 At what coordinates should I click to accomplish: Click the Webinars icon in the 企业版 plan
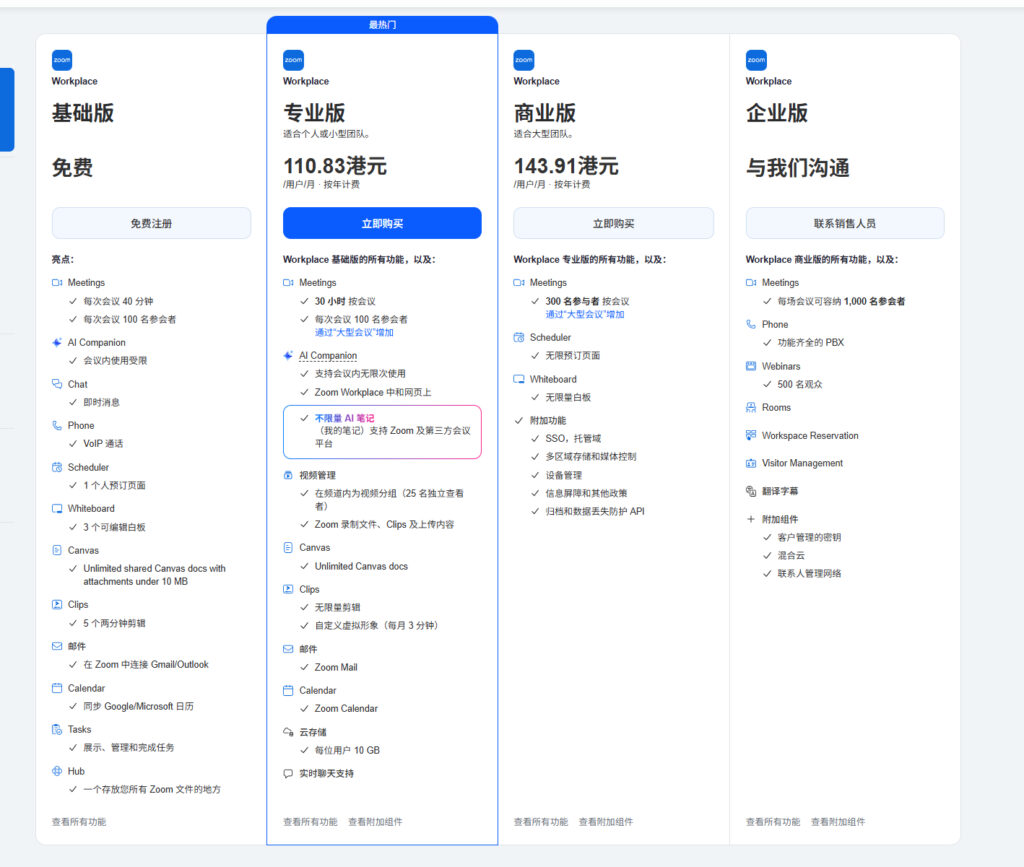[x=751, y=366]
